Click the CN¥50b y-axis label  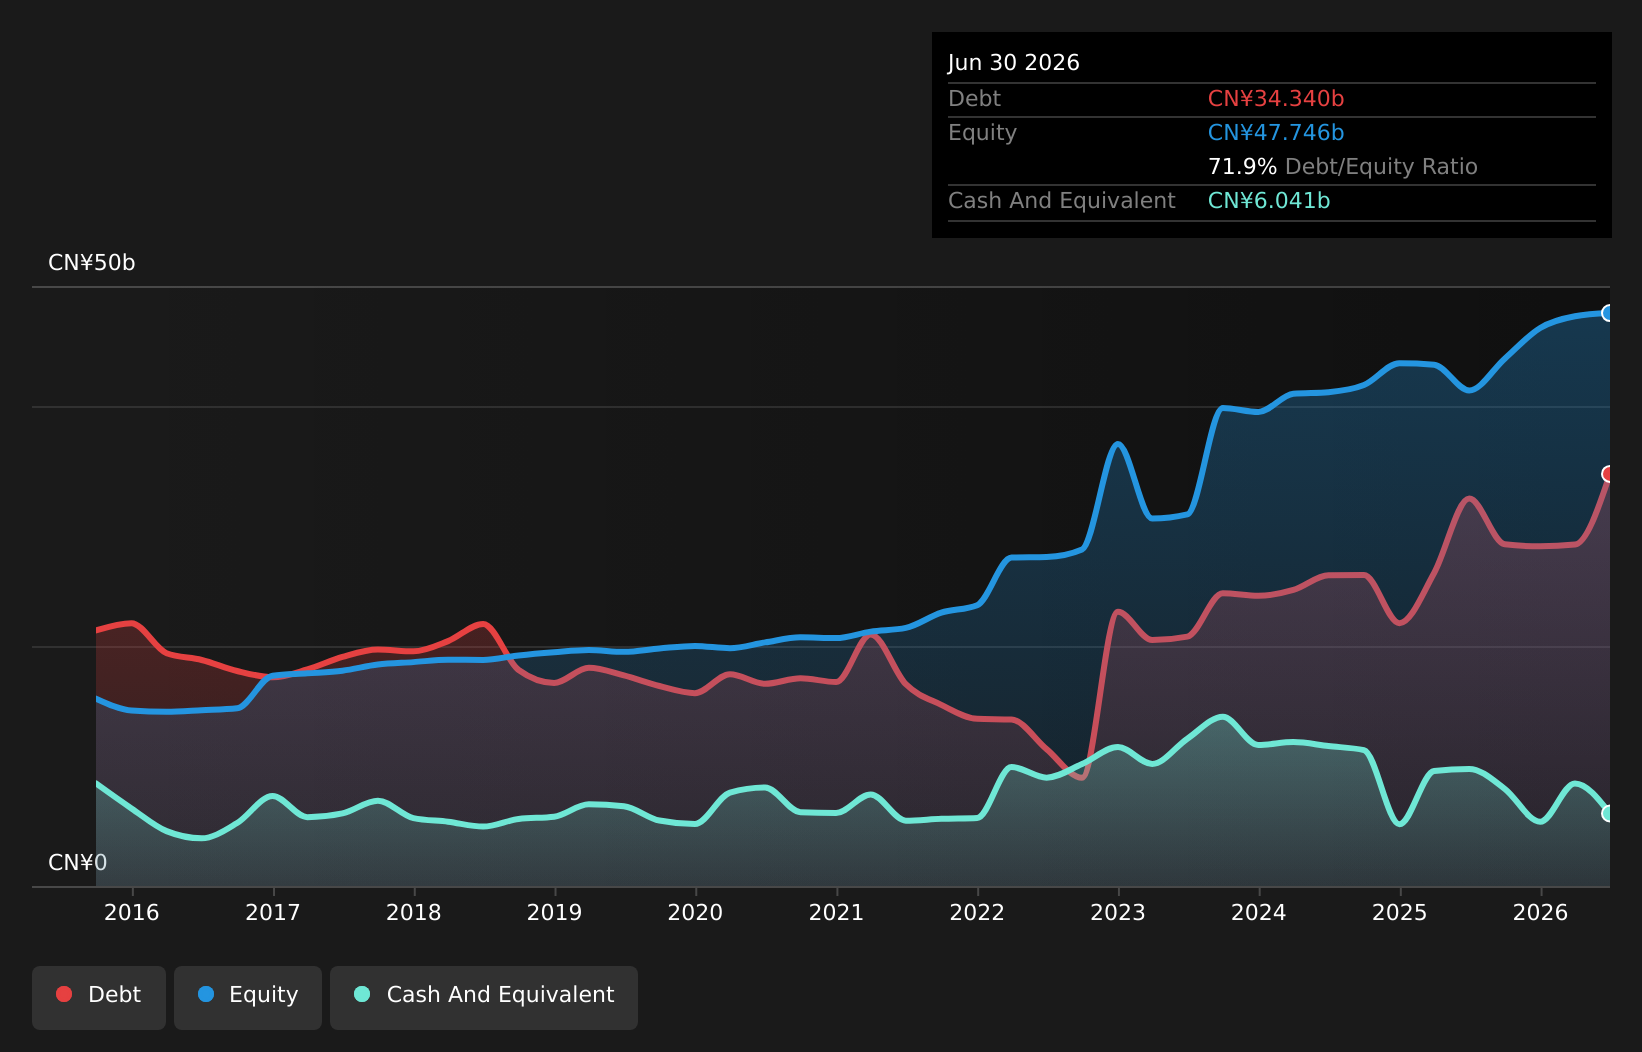[92, 263]
